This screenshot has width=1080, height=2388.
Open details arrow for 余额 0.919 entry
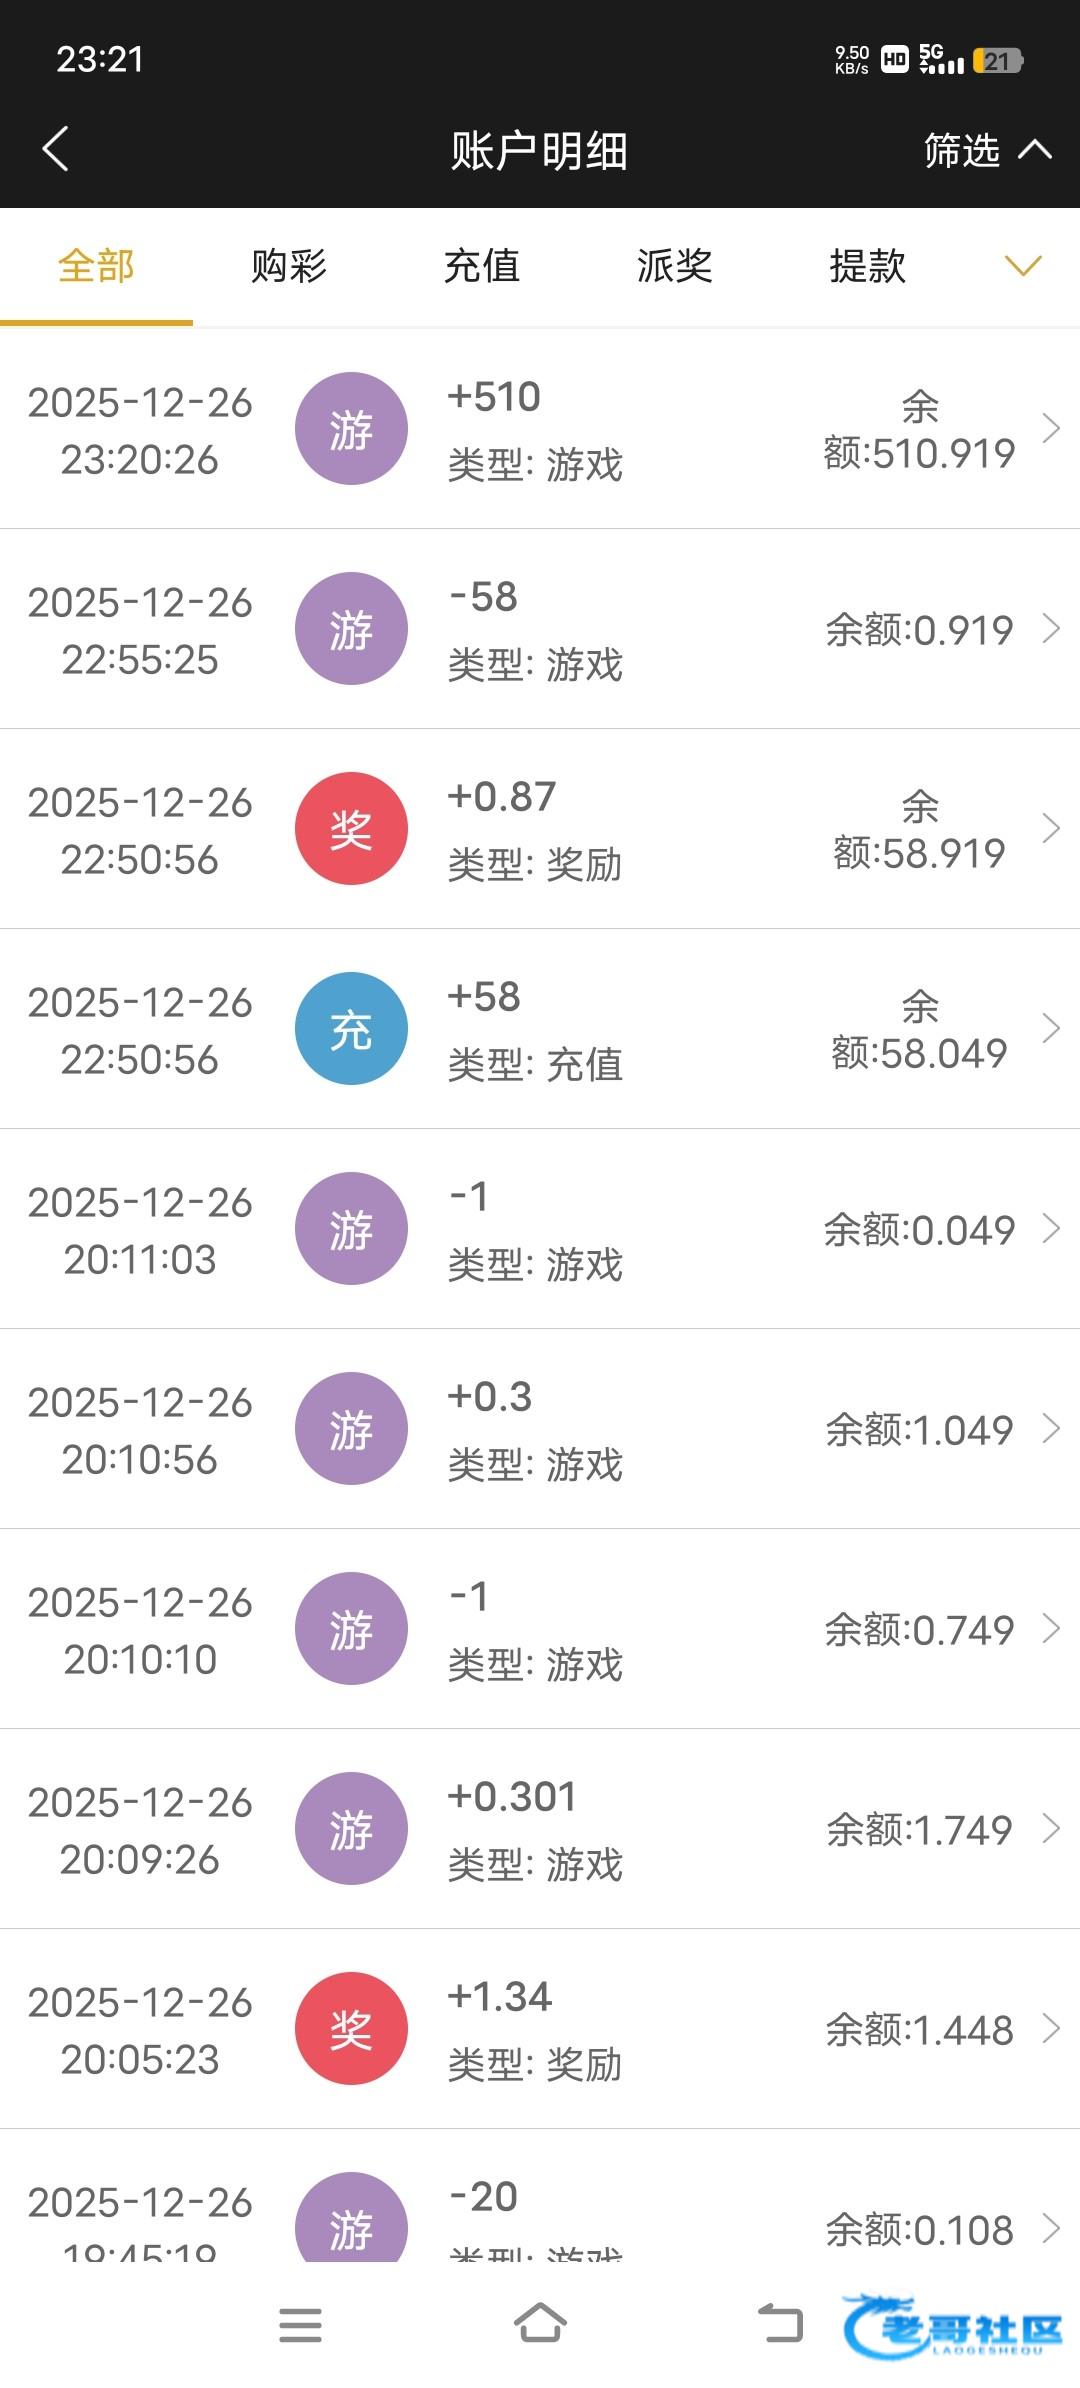point(1050,629)
